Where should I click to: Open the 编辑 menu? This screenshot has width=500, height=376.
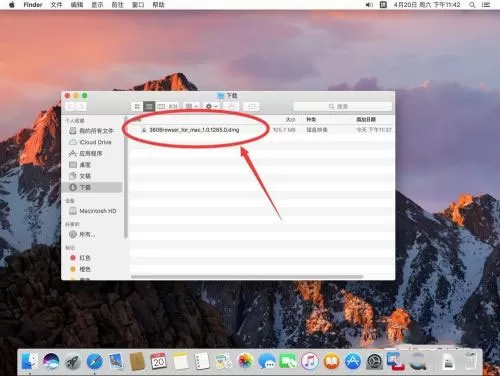(x=77, y=5)
